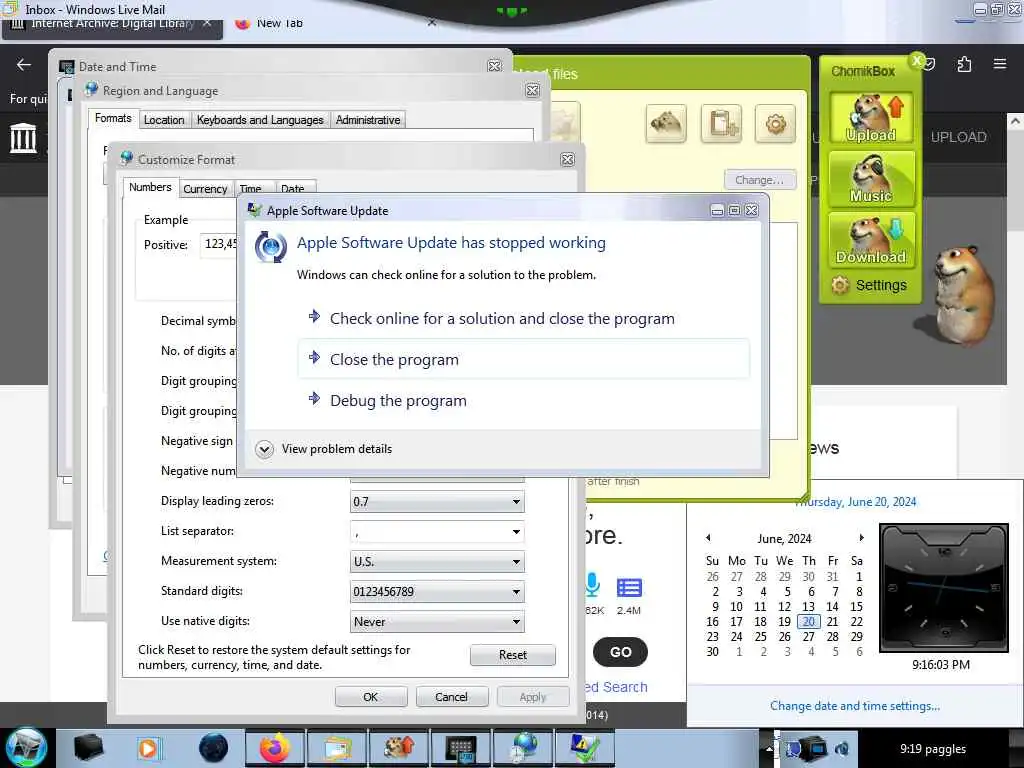Click Cancel in Customize Format dialog
The height and width of the screenshot is (768, 1024).
point(451,697)
